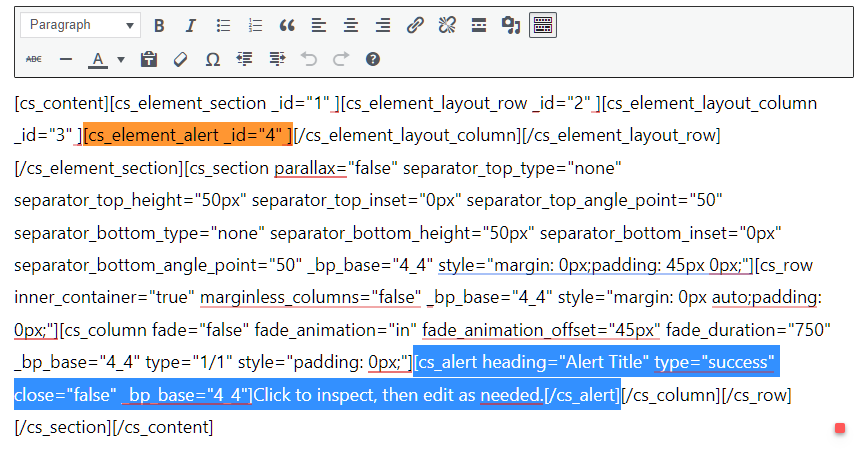Open the special character picker
The image size is (863, 464).
(x=213, y=59)
